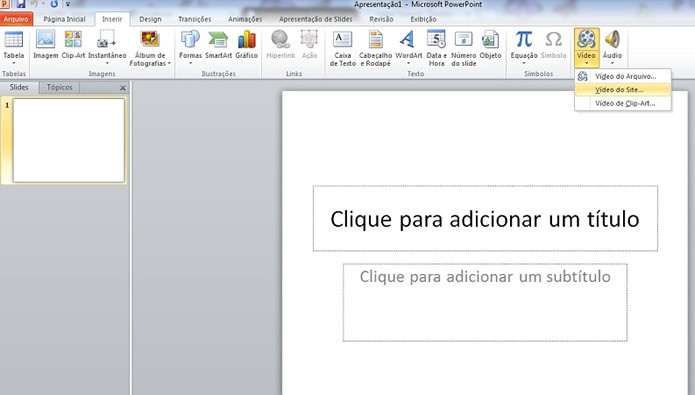Switch to the Revisão tab
695x395 pixels.
[x=381, y=19]
